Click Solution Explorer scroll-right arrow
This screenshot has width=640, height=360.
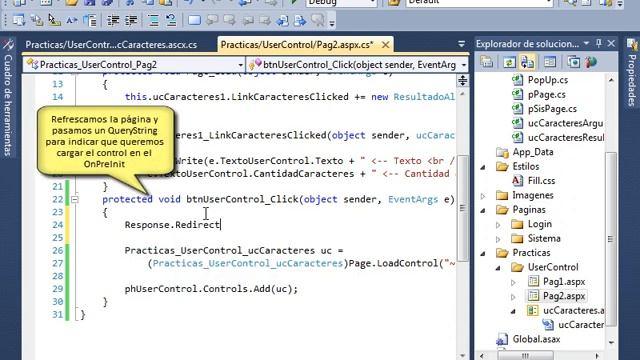598,356
